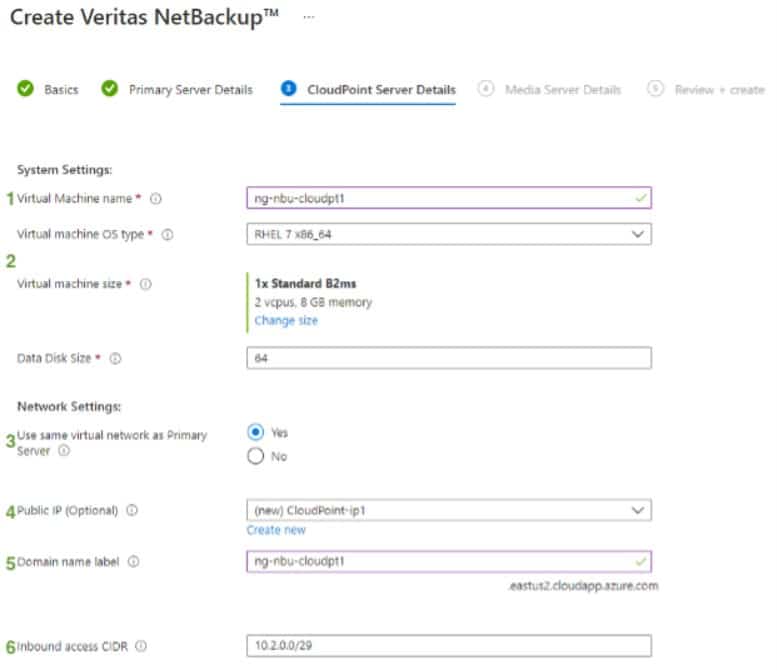Click the "System Settings:" heading

64,170
